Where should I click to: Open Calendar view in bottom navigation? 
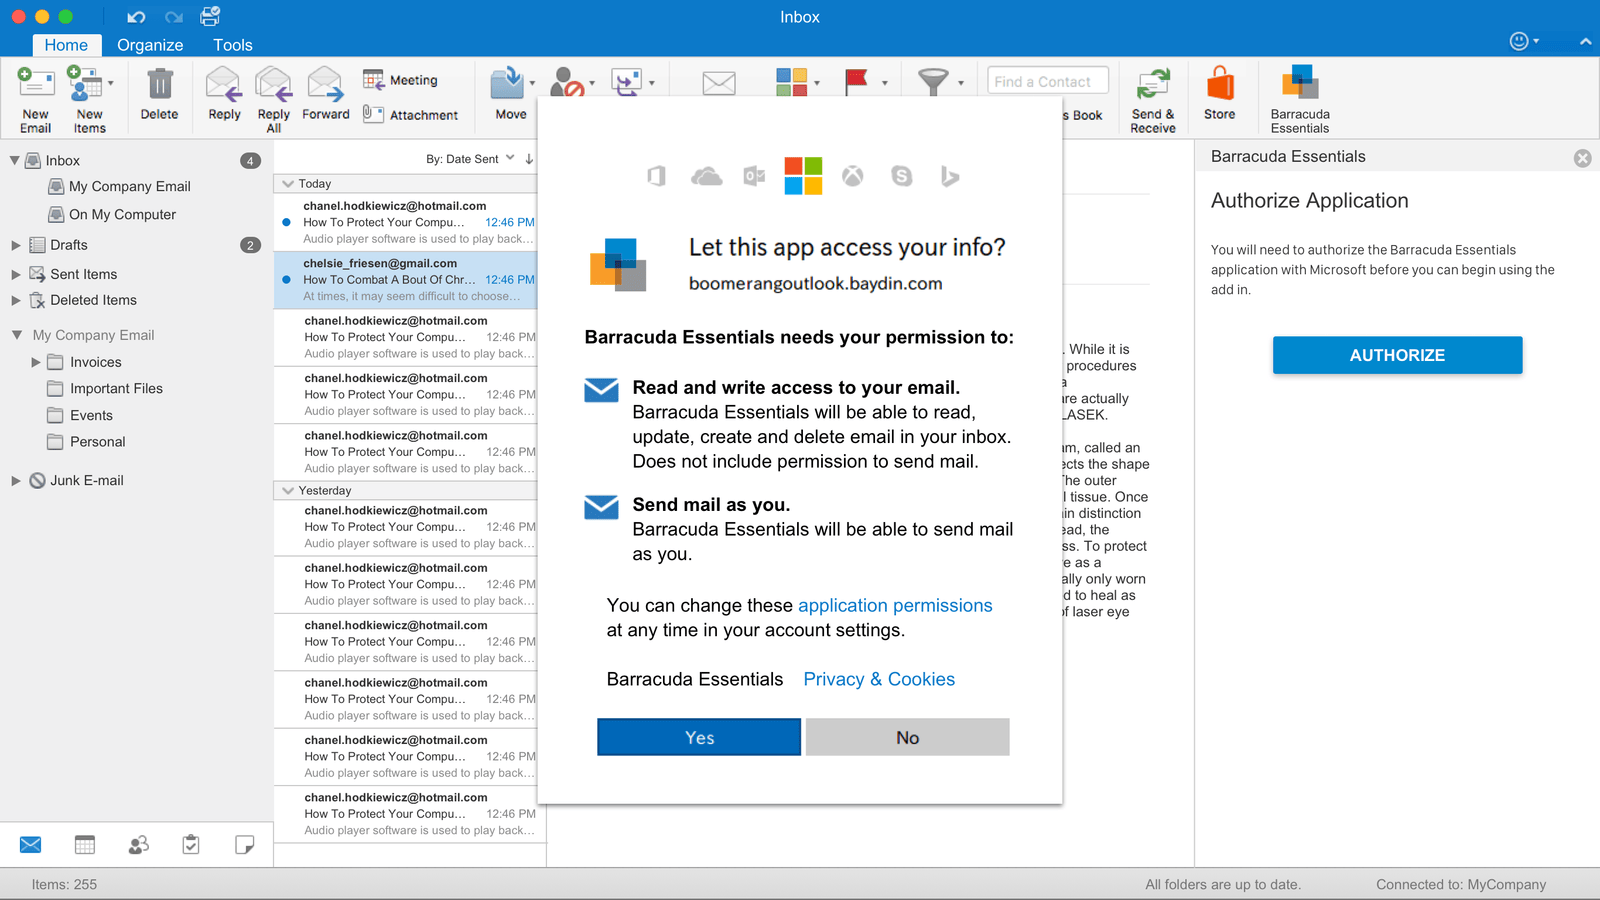point(85,845)
